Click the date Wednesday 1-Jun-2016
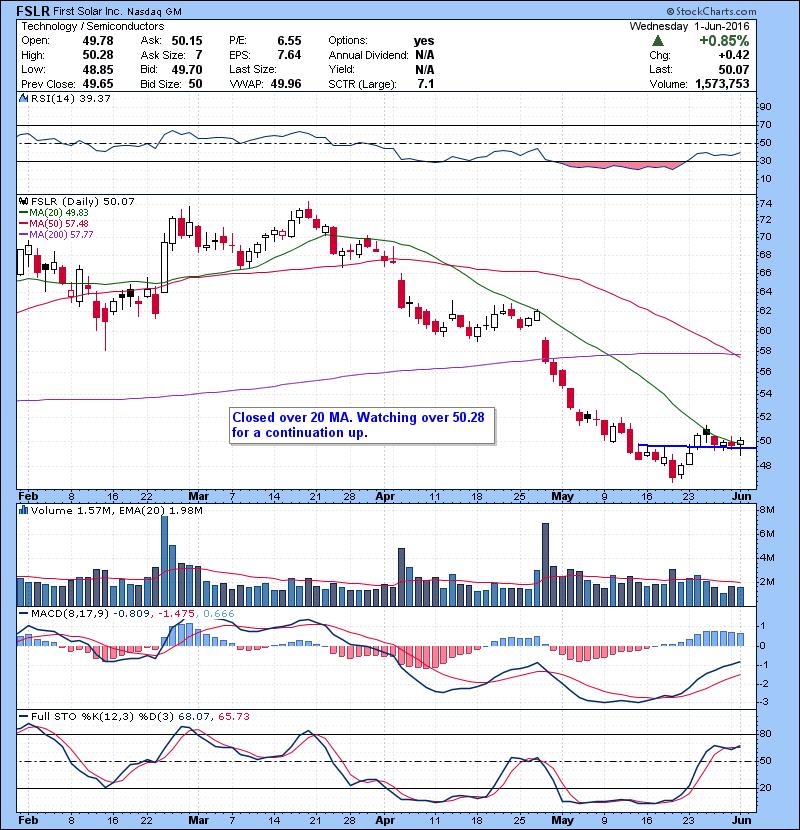 tap(689, 26)
